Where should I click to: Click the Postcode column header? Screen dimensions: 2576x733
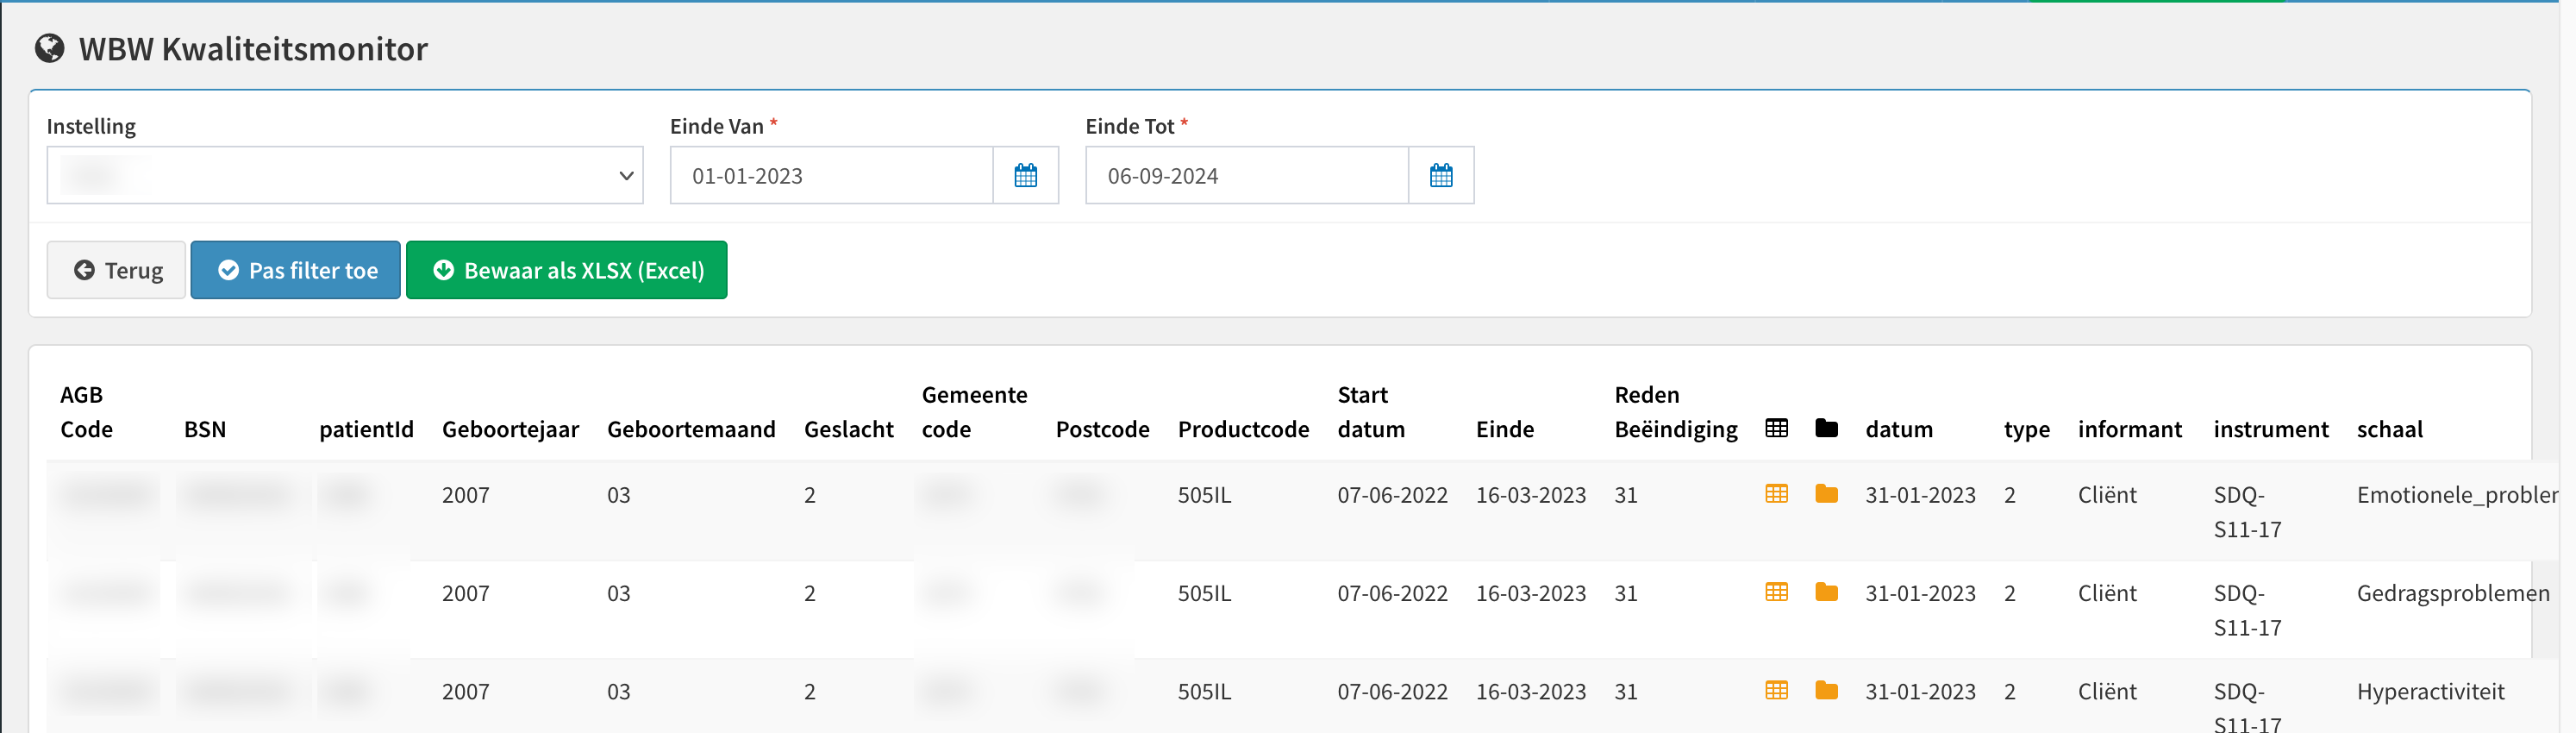(x=1102, y=429)
